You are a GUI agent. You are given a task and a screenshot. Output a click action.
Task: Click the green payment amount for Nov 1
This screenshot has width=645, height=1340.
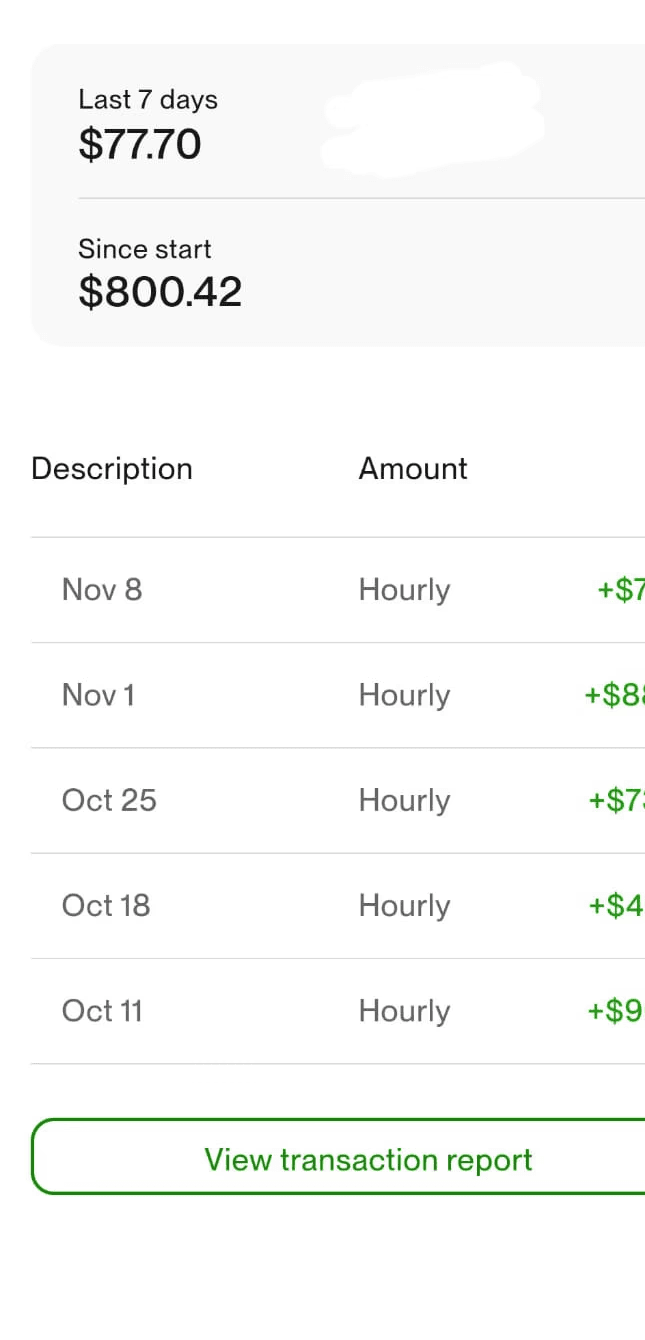[615, 695]
